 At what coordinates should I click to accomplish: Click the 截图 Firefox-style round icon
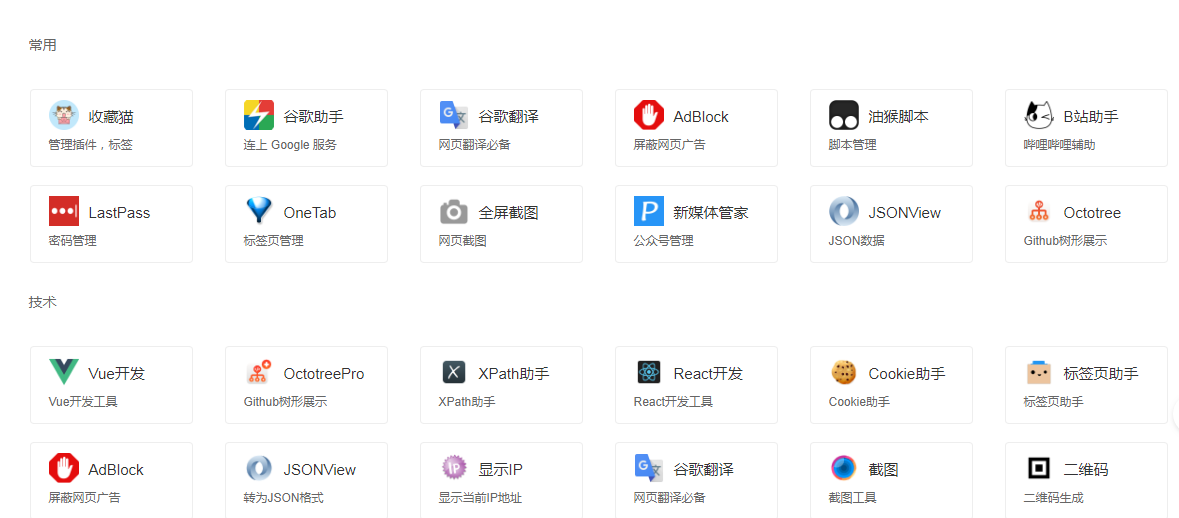pos(844,468)
